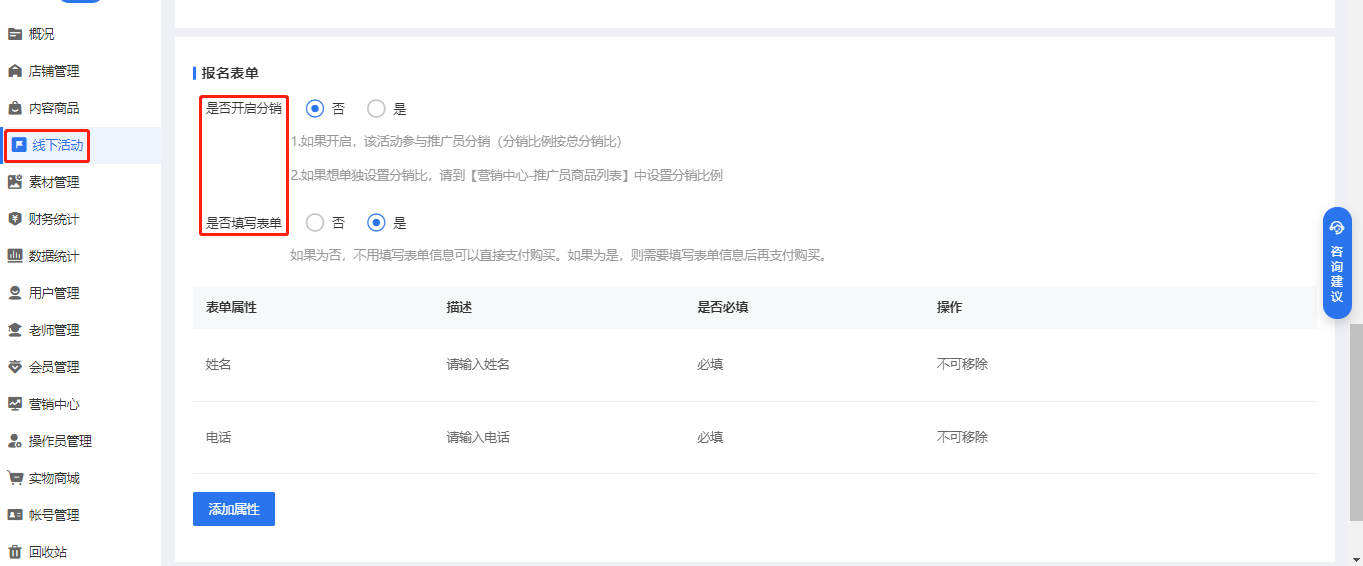Click the 会员管理 diamond icon
The width and height of the screenshot is (1363, 566).
pyautogui.click(x=15, y=367)
